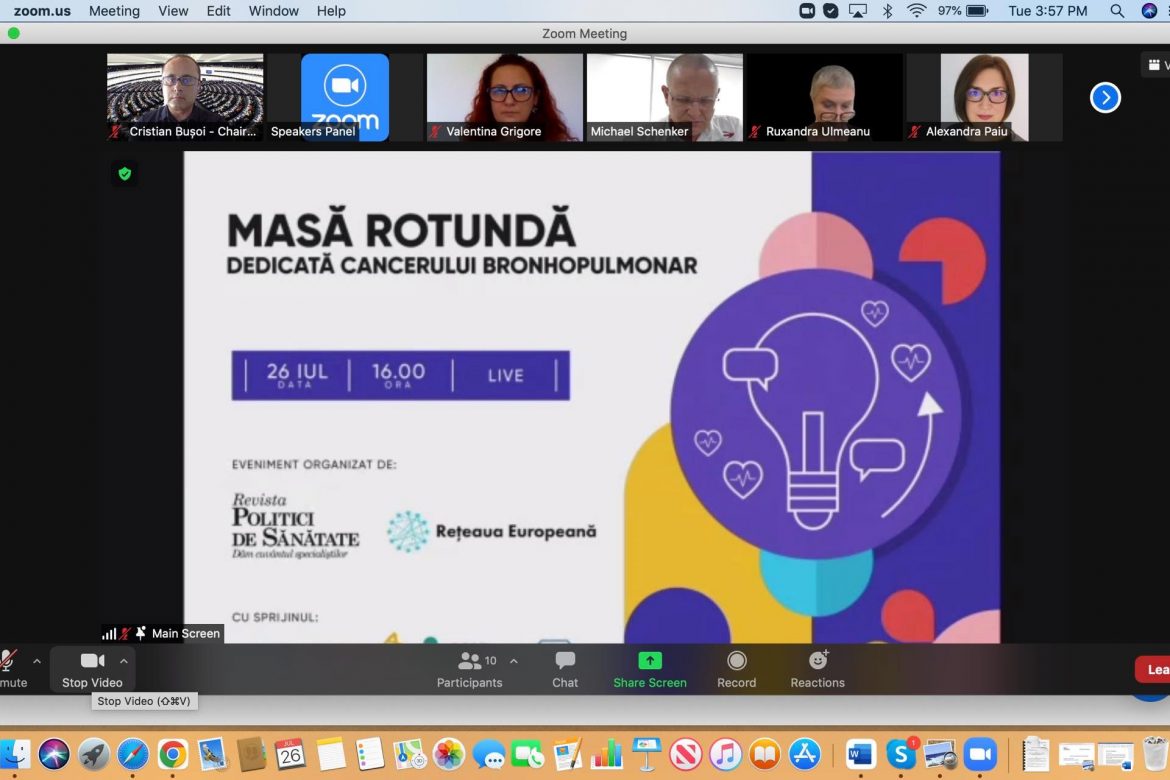Show next participants with blue arrow
Image resolution: width=1170 pixels, height=780 pixels.
tap(1105, 97)
